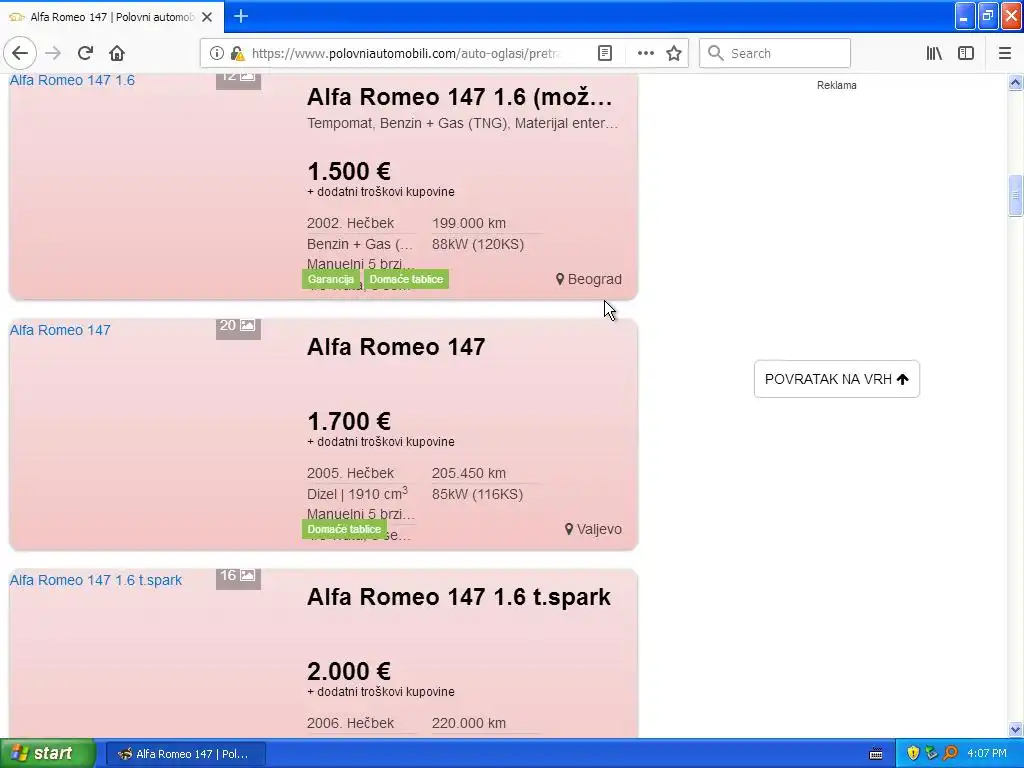Screen dimensions: 1024x768
Task: Click the forward navigation arrow
Action: pos(54,53)
